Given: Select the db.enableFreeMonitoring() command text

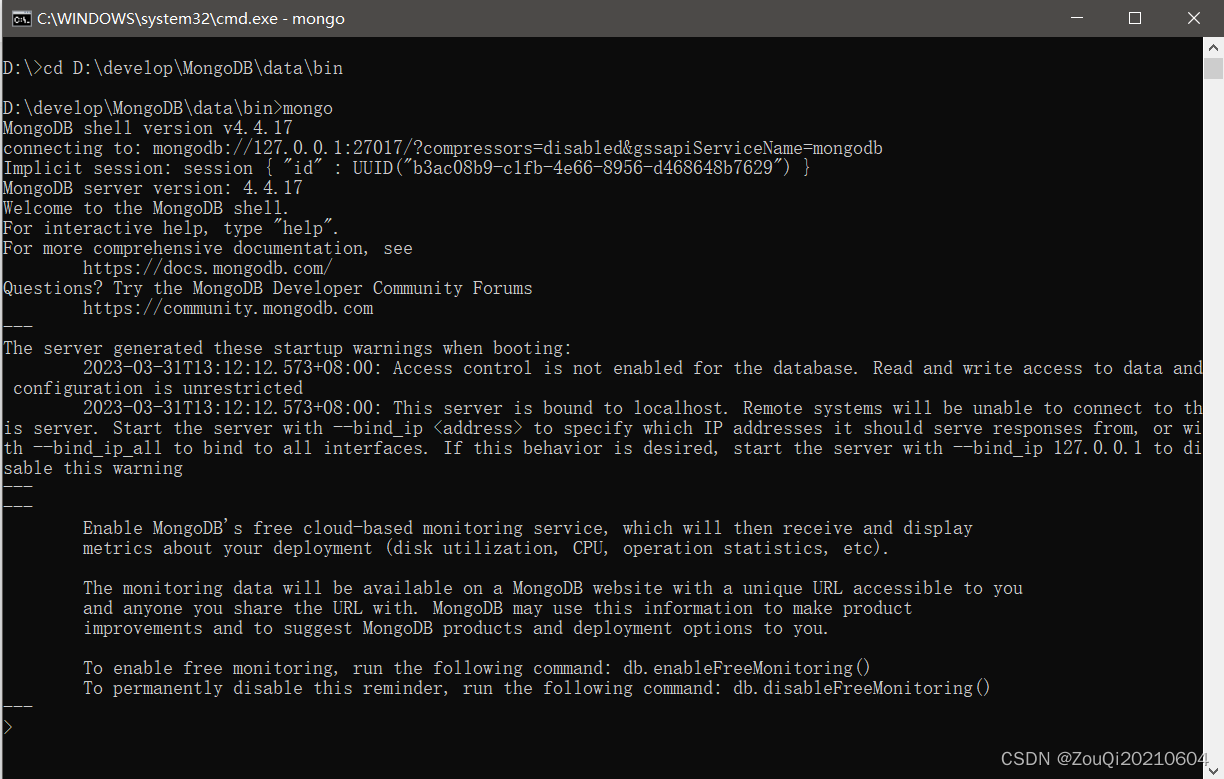Looking at the screenshot, I should (746, 667).
